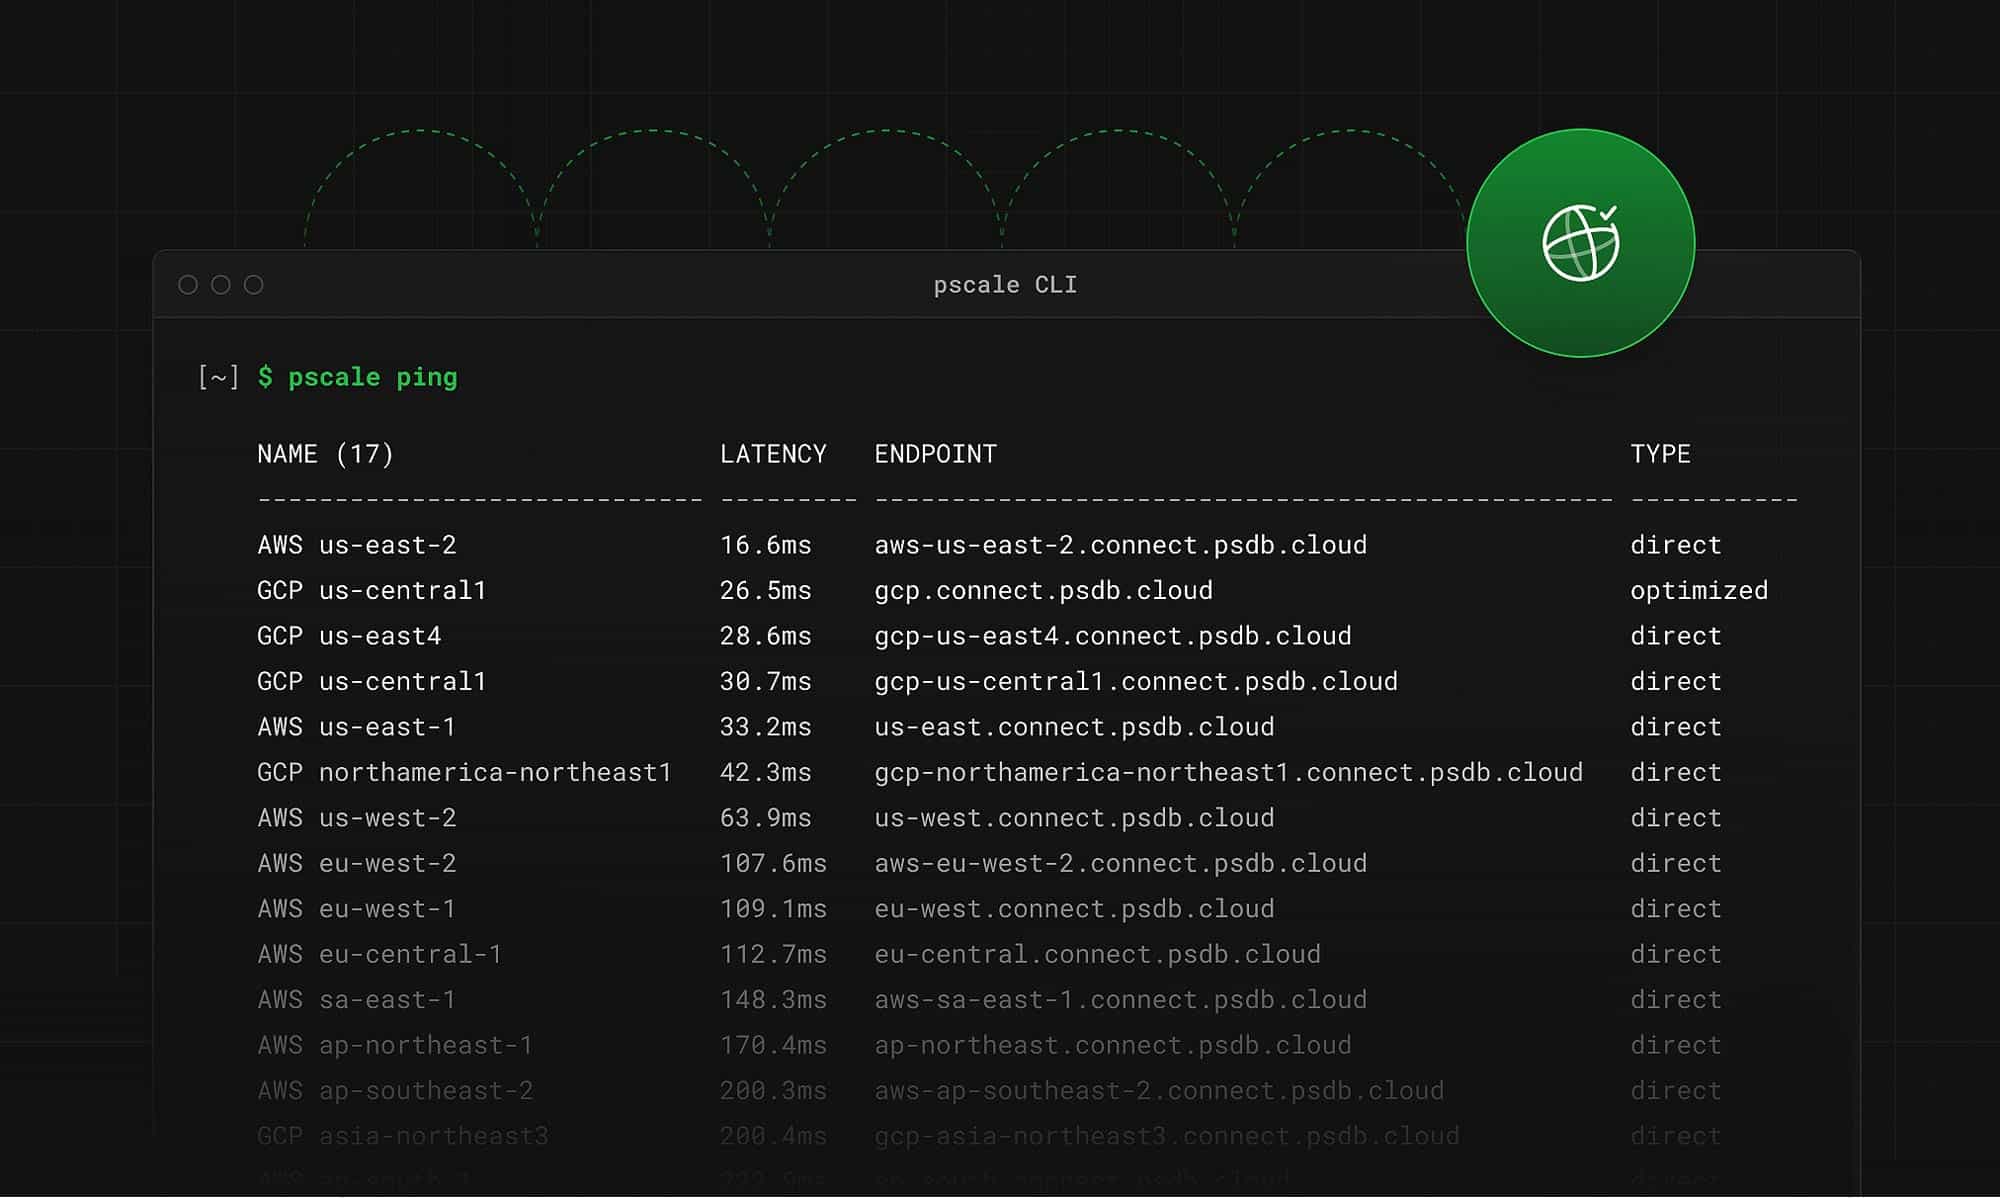Select the 200.3ms latency for ap-southeast-2
Viewport: 2000px width, 1198px height.
(773, 1090)
